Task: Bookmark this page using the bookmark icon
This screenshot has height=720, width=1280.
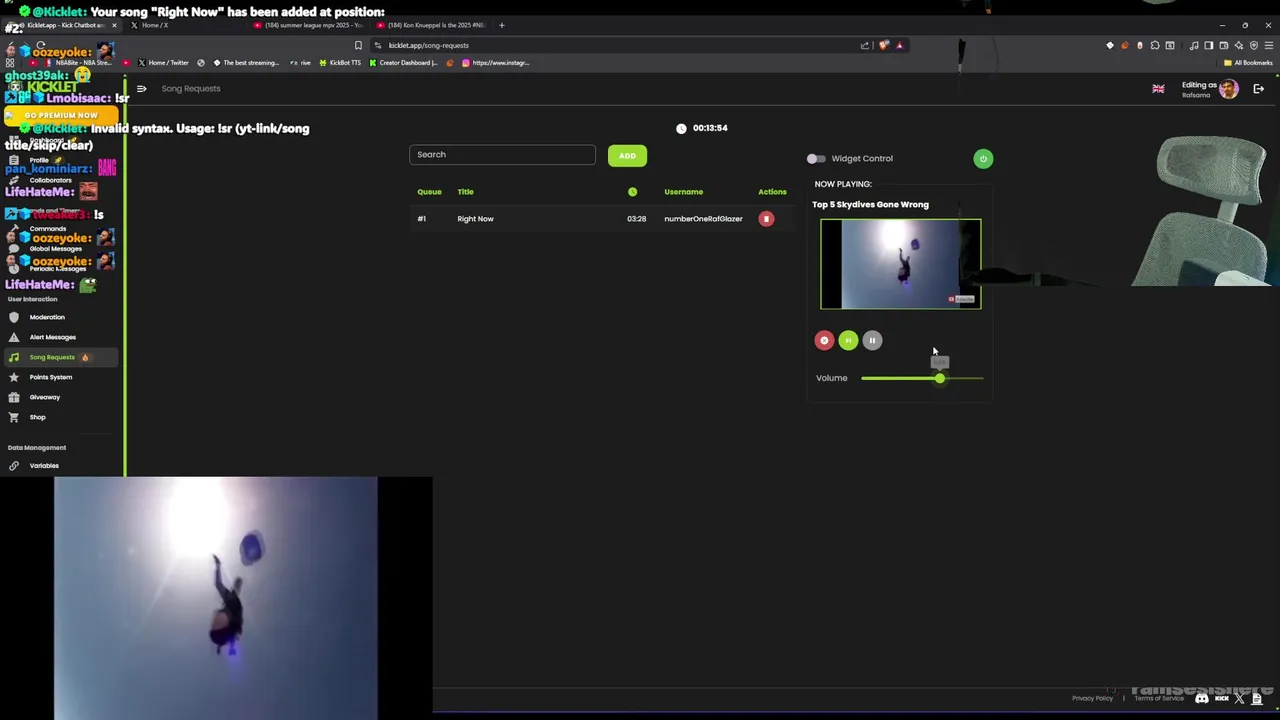Action: pos(358,45)
